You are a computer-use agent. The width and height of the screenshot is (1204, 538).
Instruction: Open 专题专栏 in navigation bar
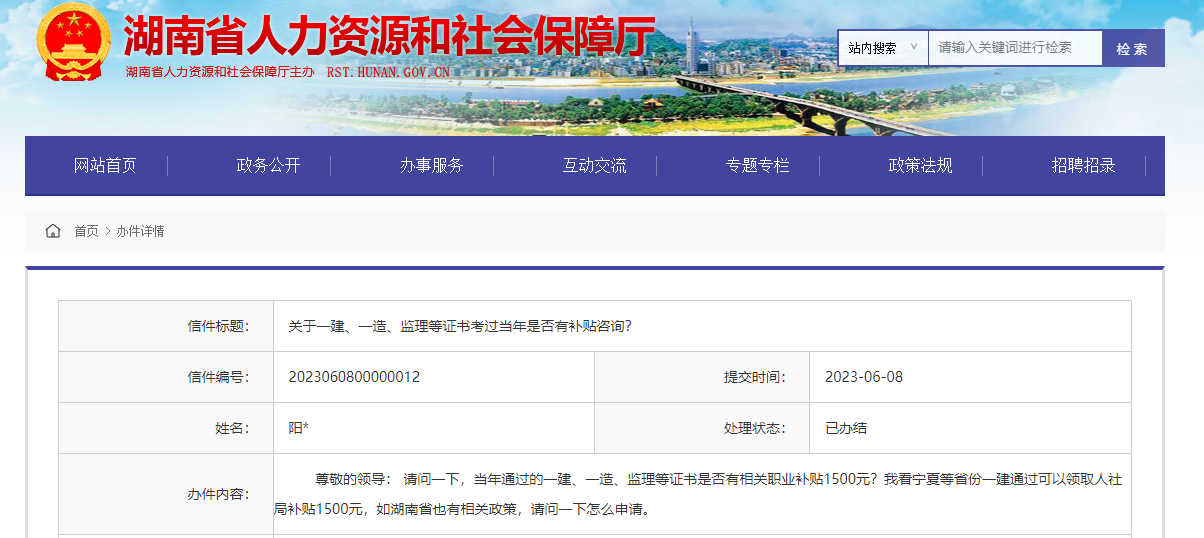pos(757,166)
